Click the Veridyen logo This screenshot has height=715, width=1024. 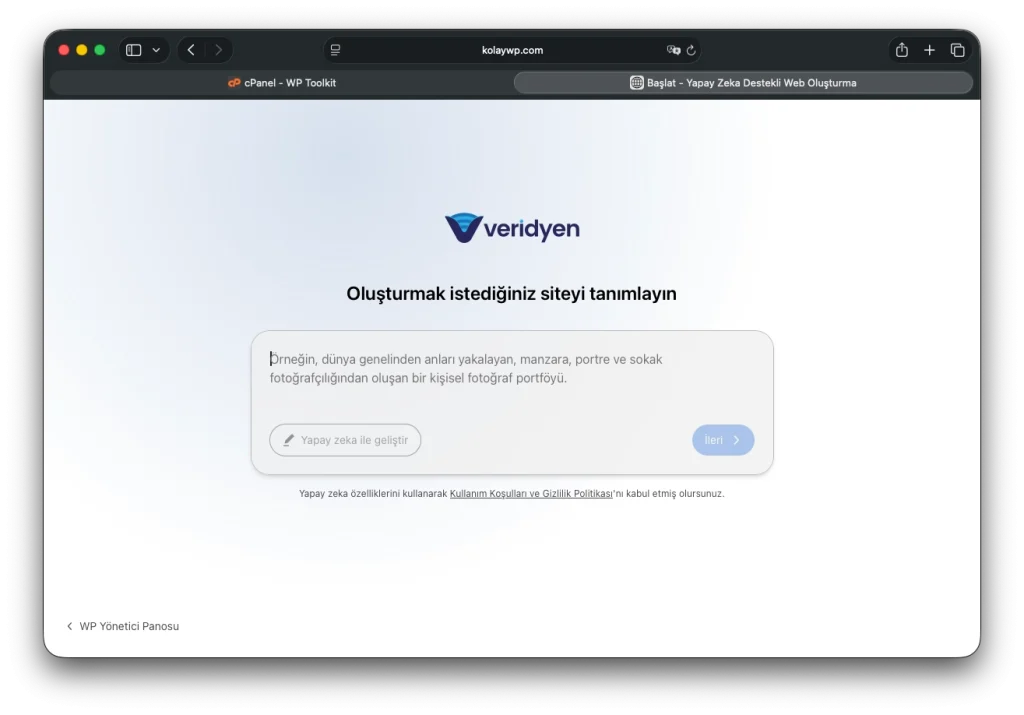(512, 228)
